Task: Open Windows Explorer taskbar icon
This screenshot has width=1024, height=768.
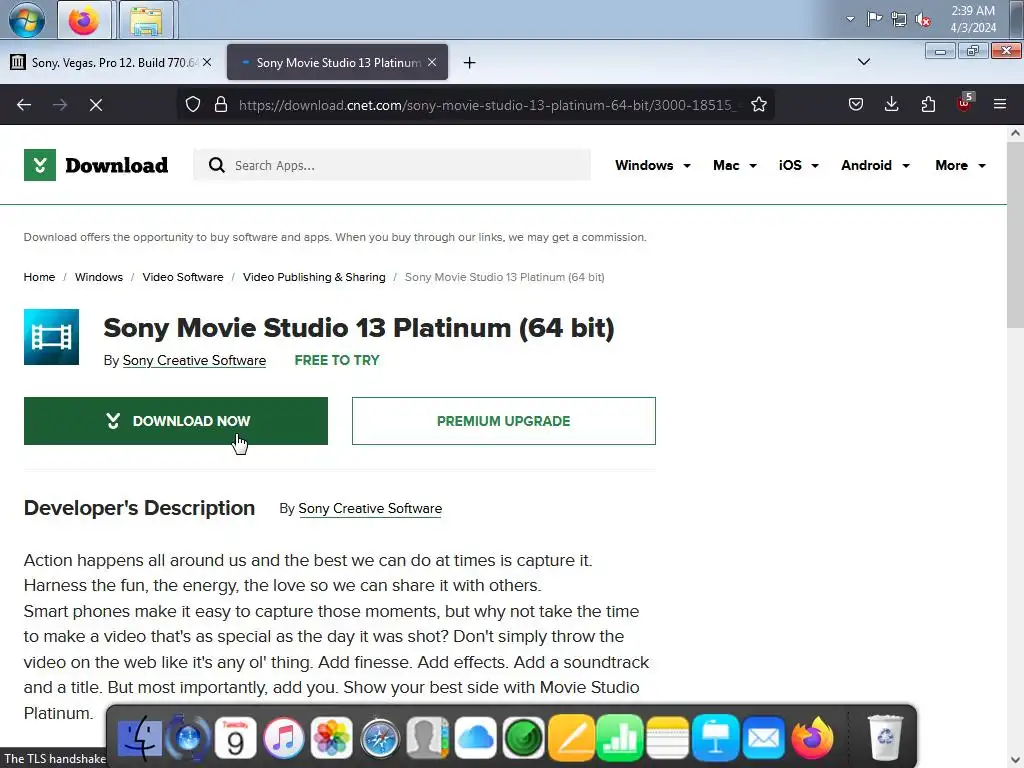Action: coord(146,20)
